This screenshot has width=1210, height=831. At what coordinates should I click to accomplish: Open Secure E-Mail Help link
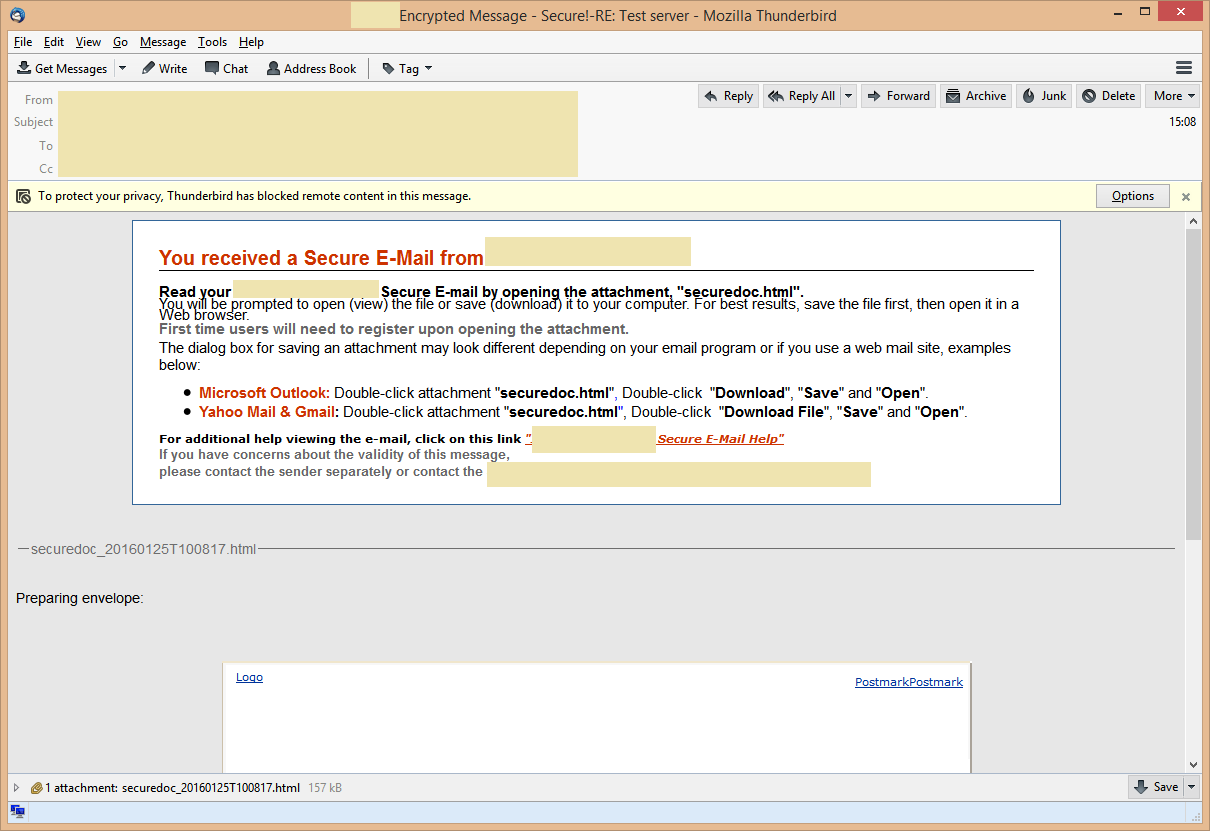[x=720, y=439]
